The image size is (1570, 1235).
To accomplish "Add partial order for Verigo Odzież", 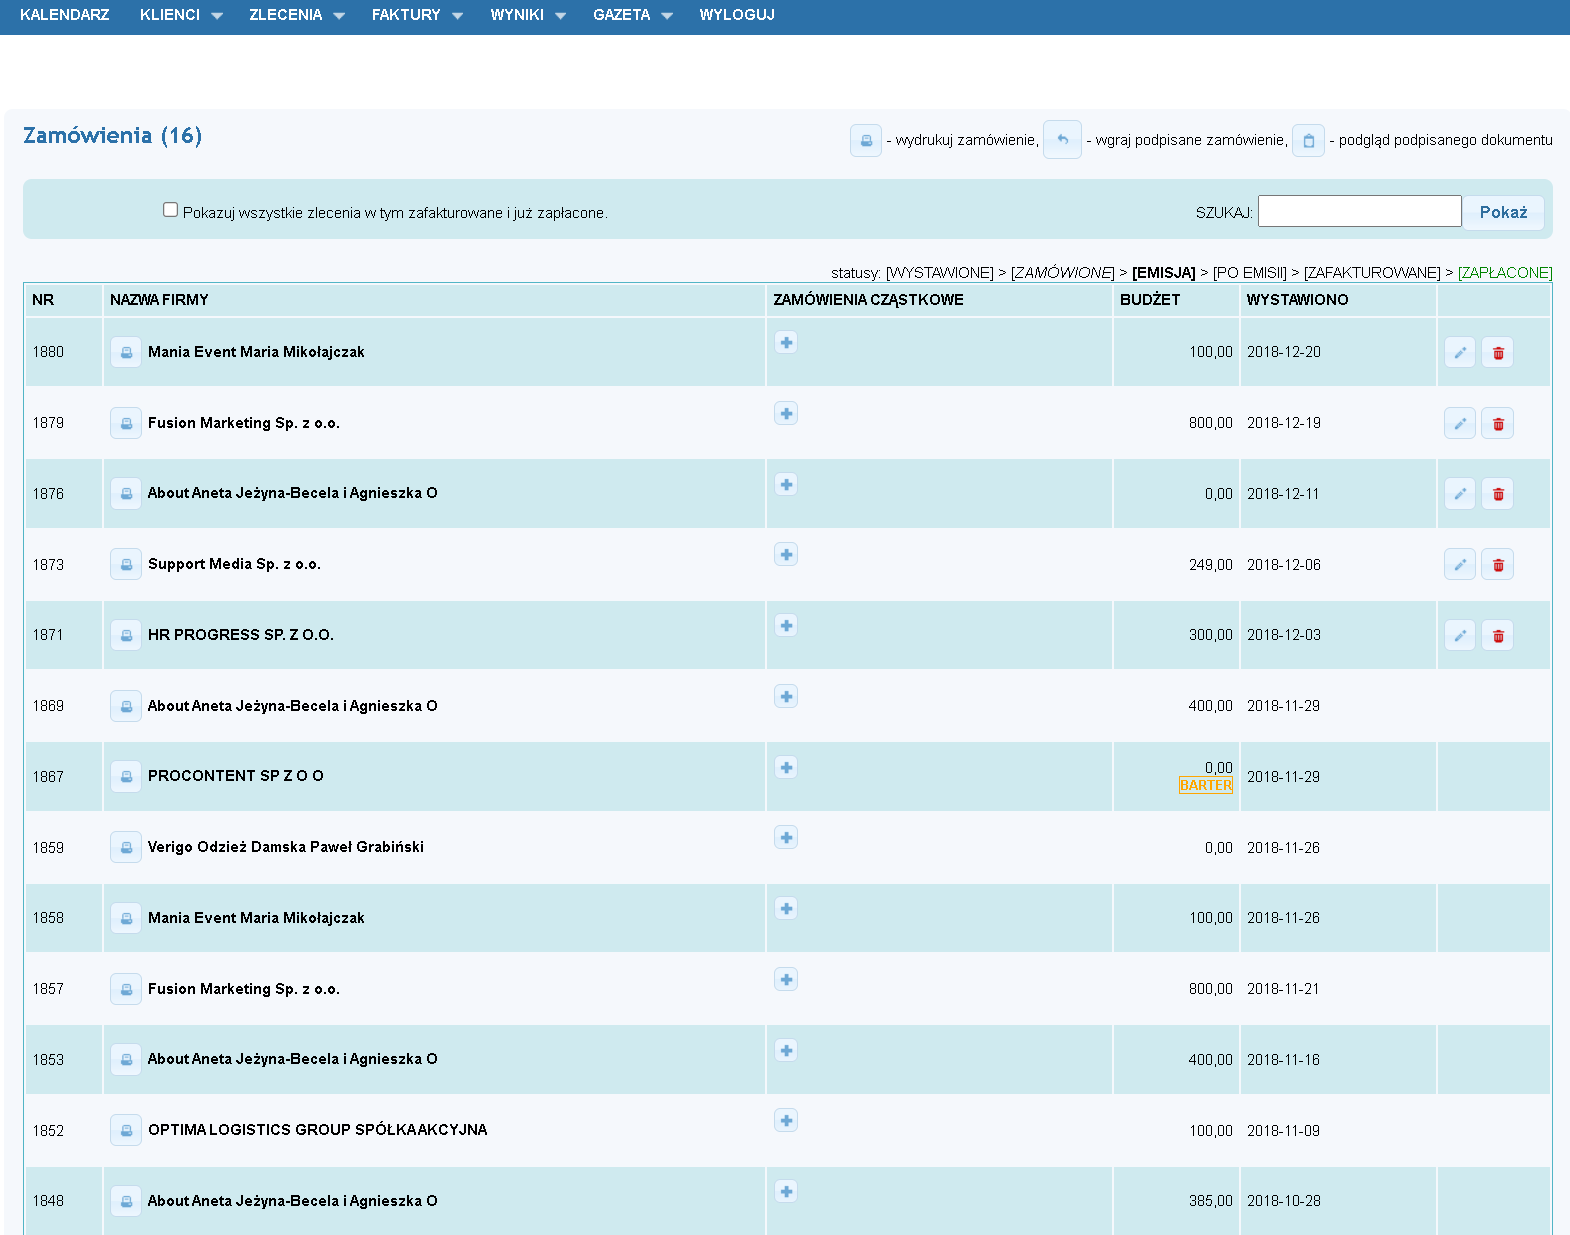I will [786, 838].
